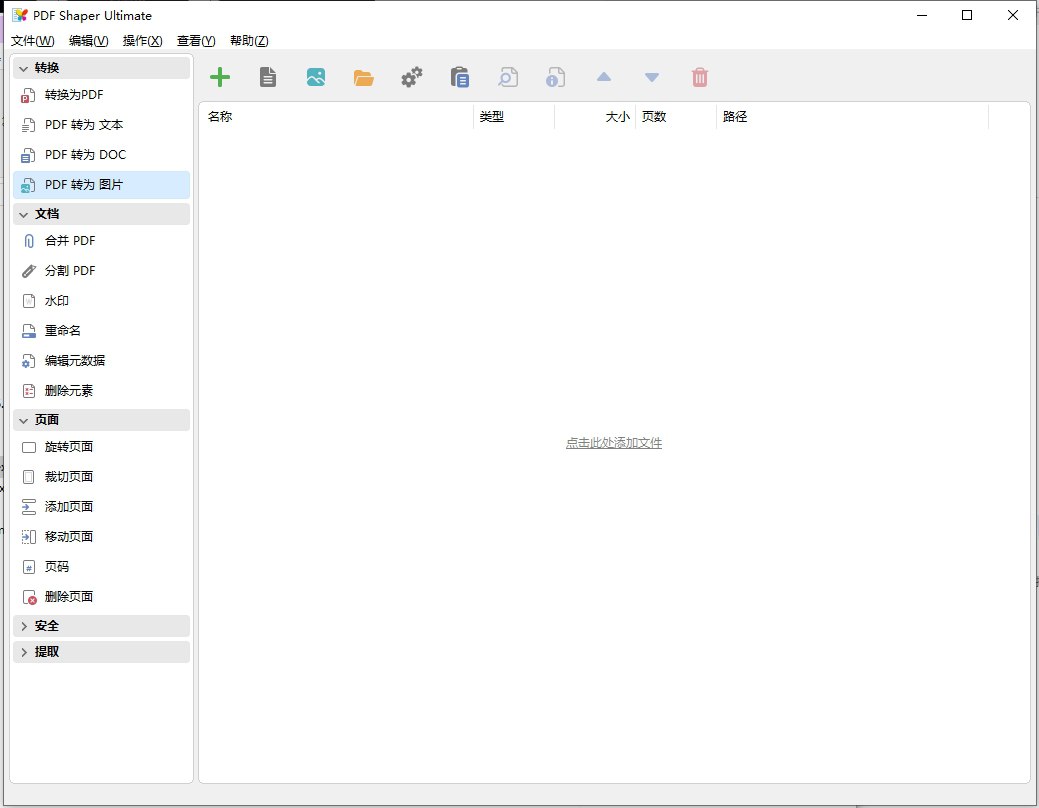Click the image conversion toolbar icon
Image resolution: width=1039 pixels, height=808 pixels.
(x=316, y=76)
